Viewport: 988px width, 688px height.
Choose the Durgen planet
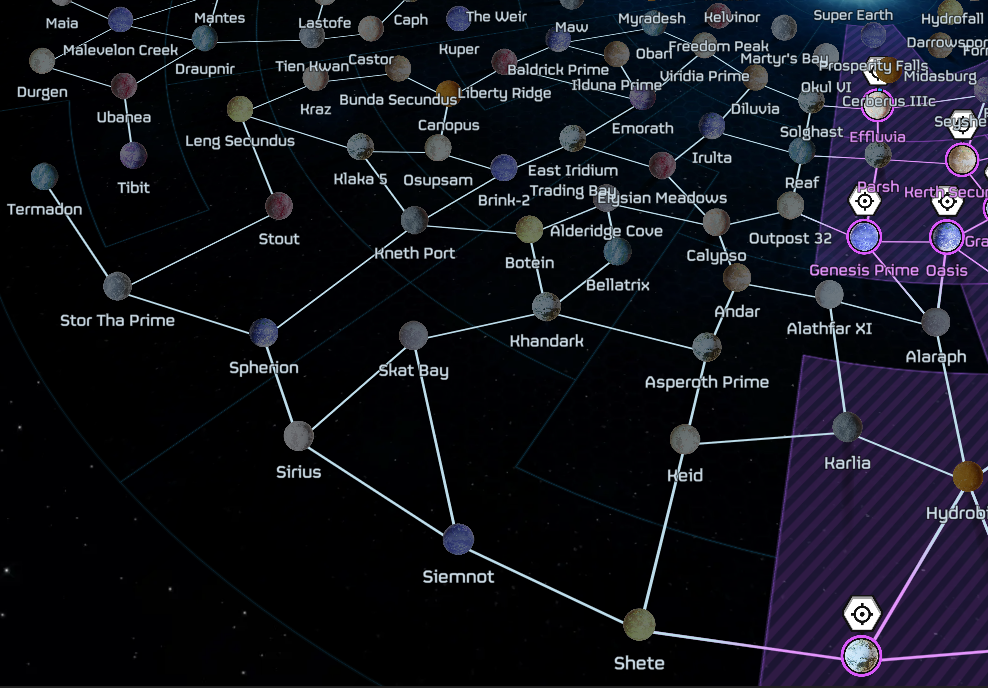[42, 61]
